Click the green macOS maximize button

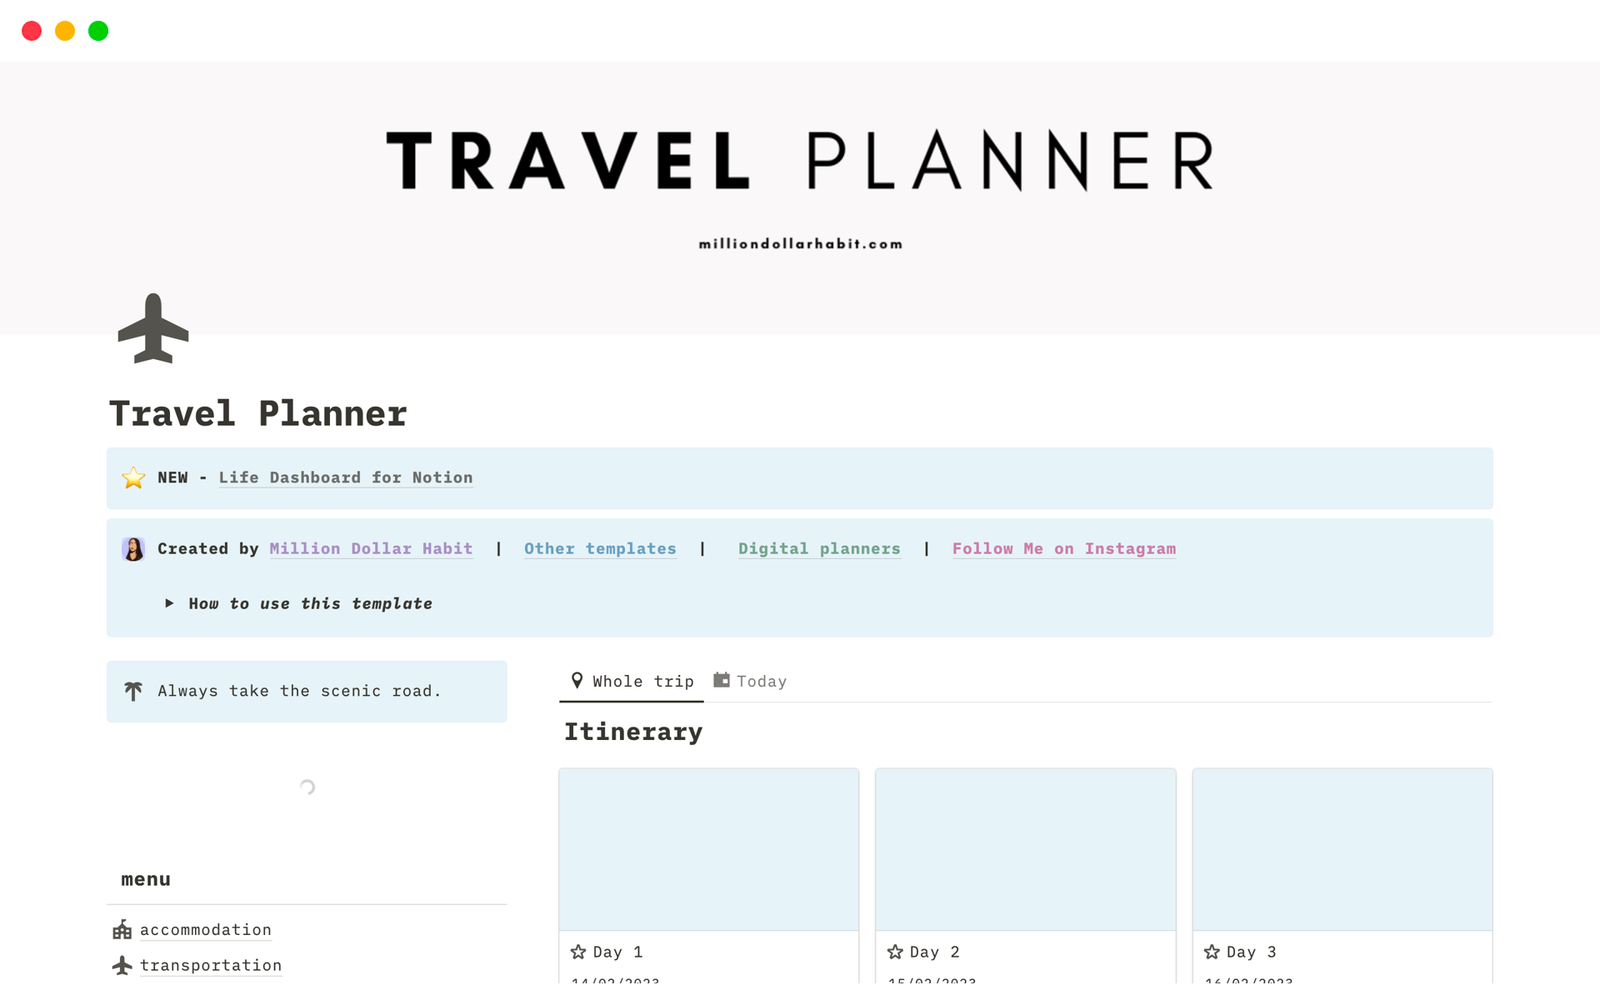(98, 31)
